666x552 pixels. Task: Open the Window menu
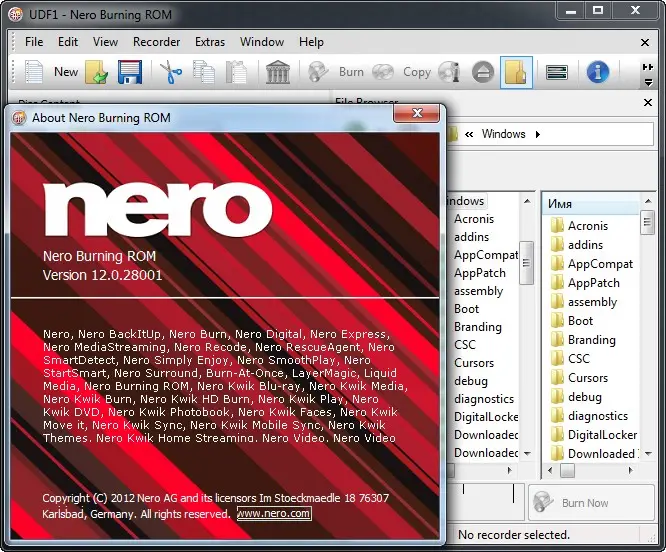click(262, 42)
